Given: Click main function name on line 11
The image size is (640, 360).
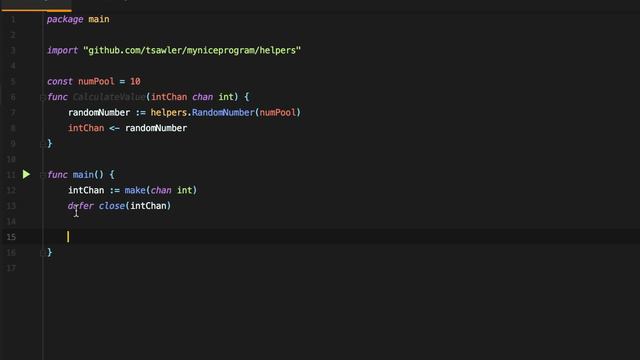Looking at the screenshot, I should (83, 175).
